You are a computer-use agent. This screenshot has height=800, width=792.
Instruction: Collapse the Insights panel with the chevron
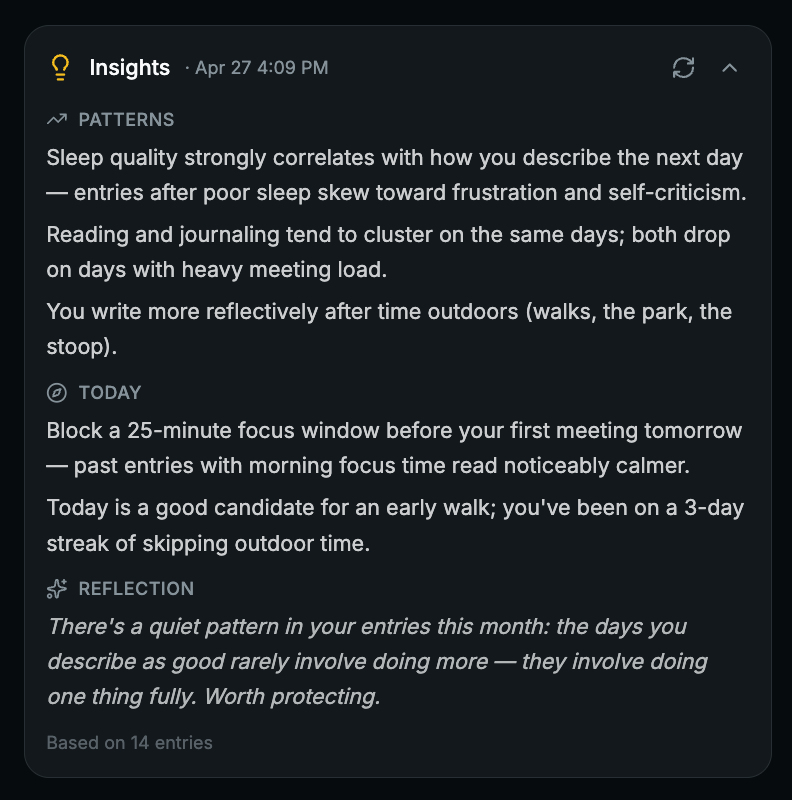tap(730, 68)
